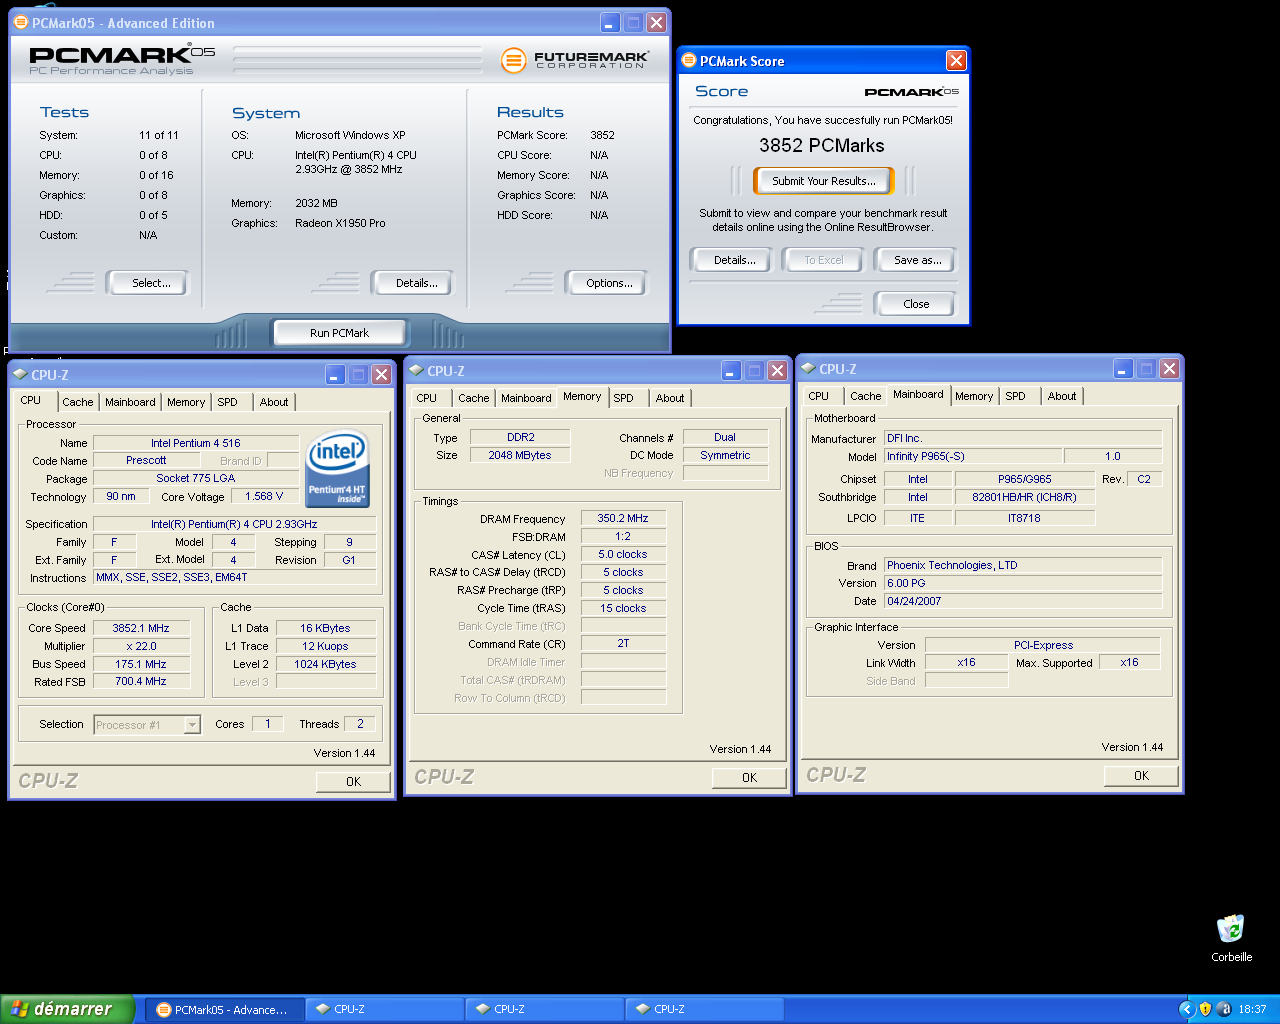The image size is (1280, 1024).
Task: Click the P965/G965 chipset value
Action: 1025,479
